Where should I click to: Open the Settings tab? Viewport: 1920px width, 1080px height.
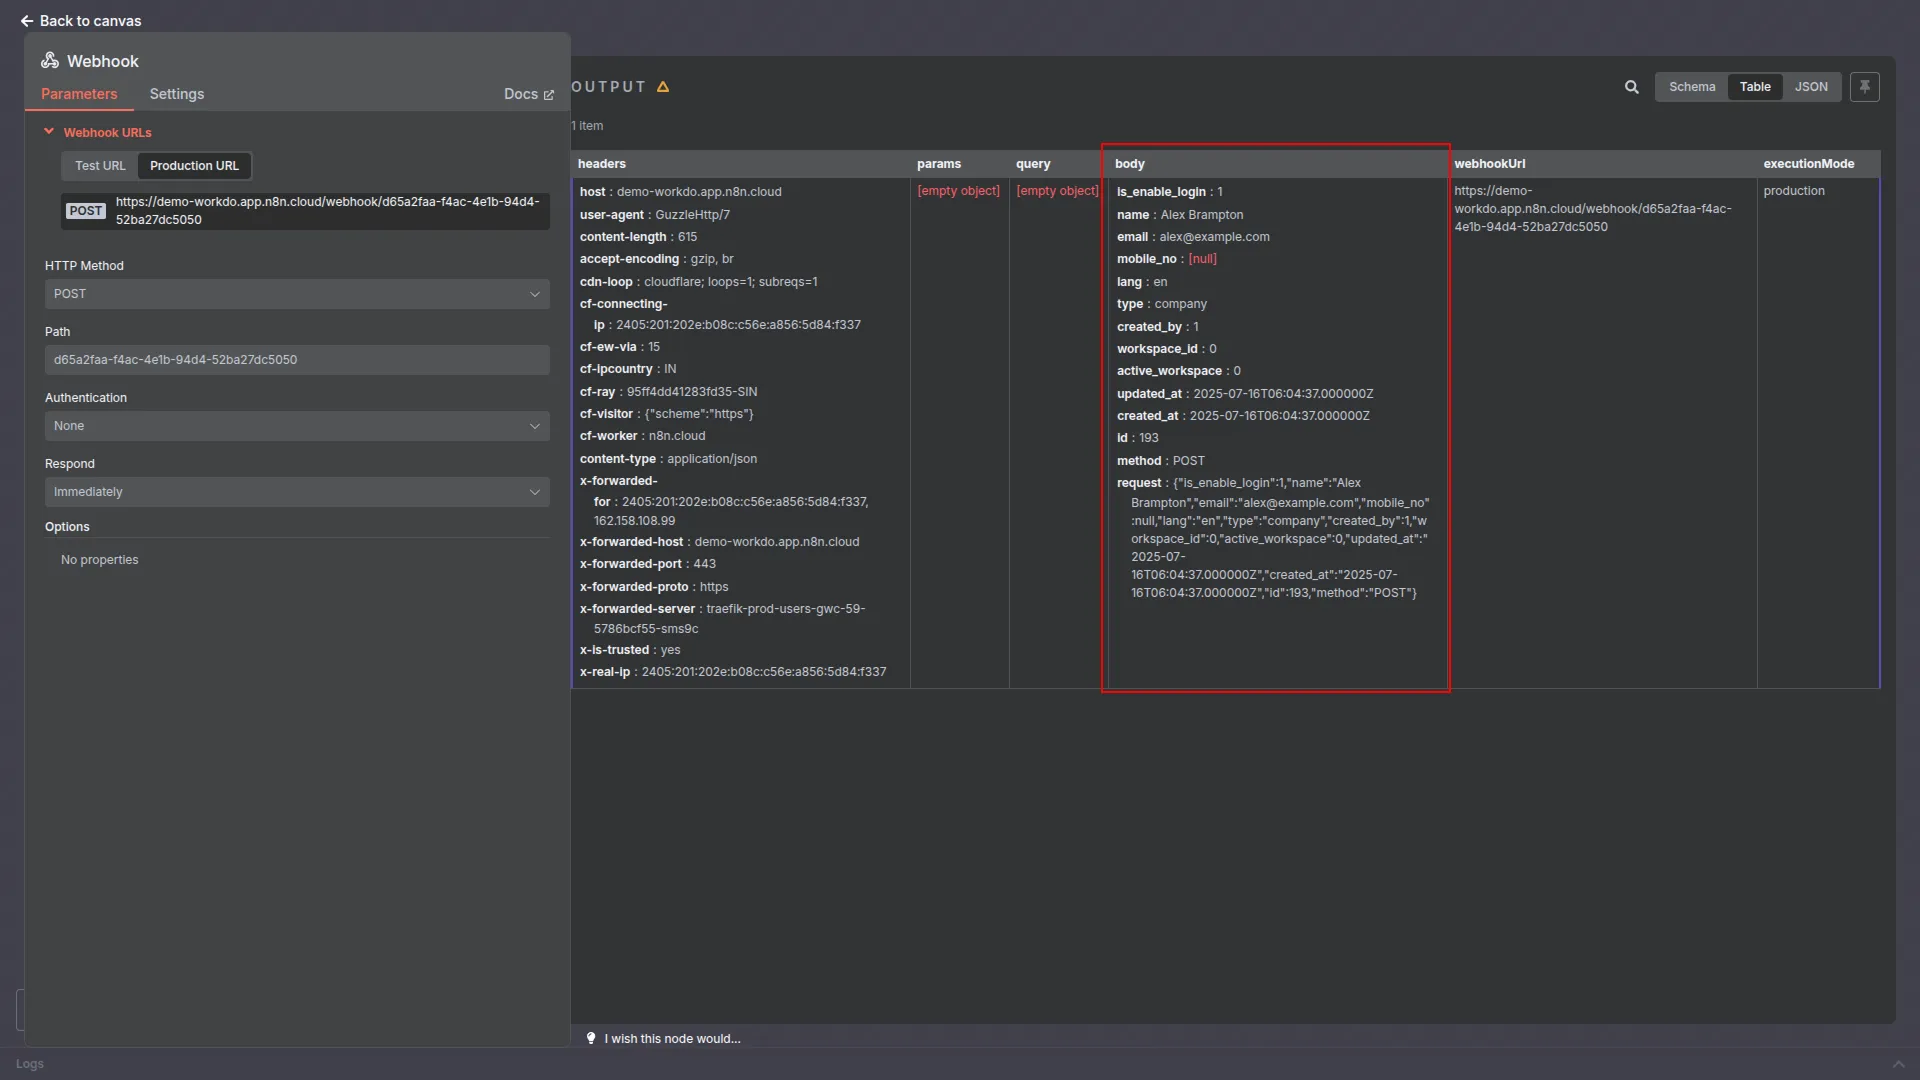tap(176, 94)
